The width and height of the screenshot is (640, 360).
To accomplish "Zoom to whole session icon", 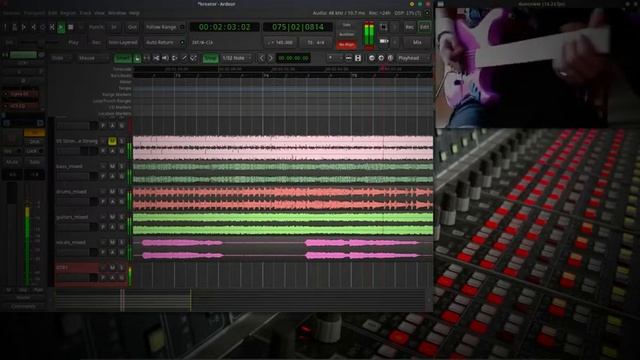I will click(390, 58).
